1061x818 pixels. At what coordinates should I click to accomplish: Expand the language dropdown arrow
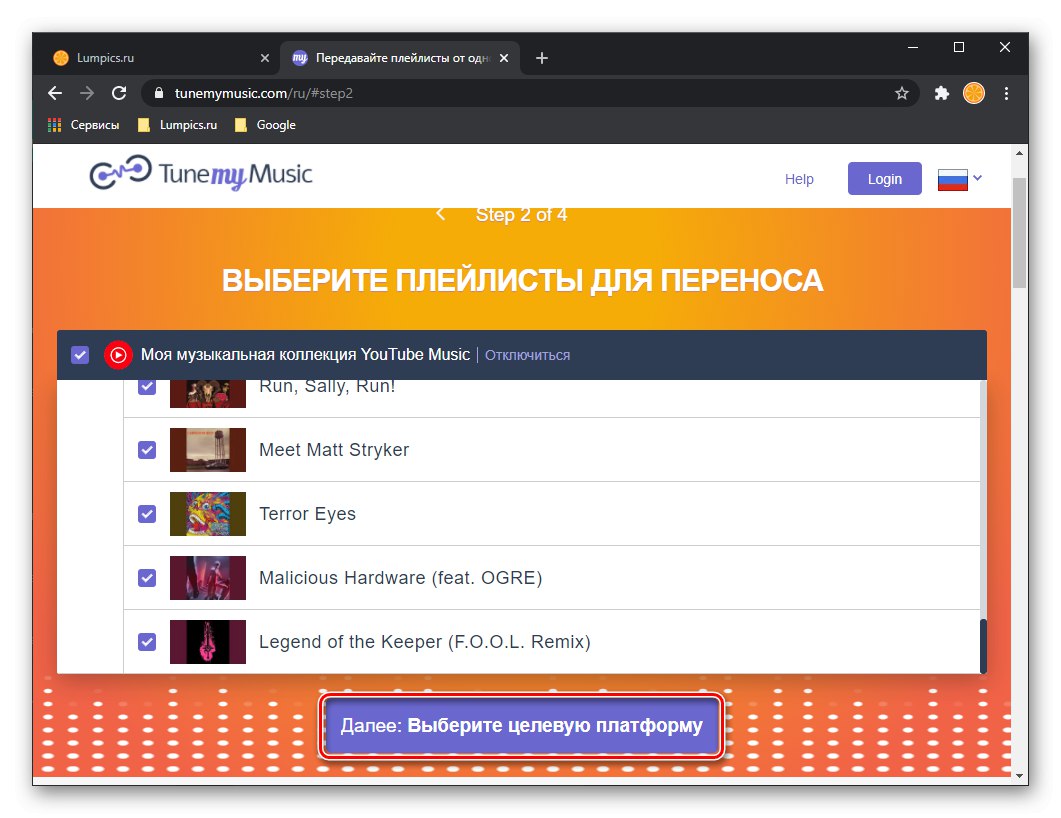(977, 179)
